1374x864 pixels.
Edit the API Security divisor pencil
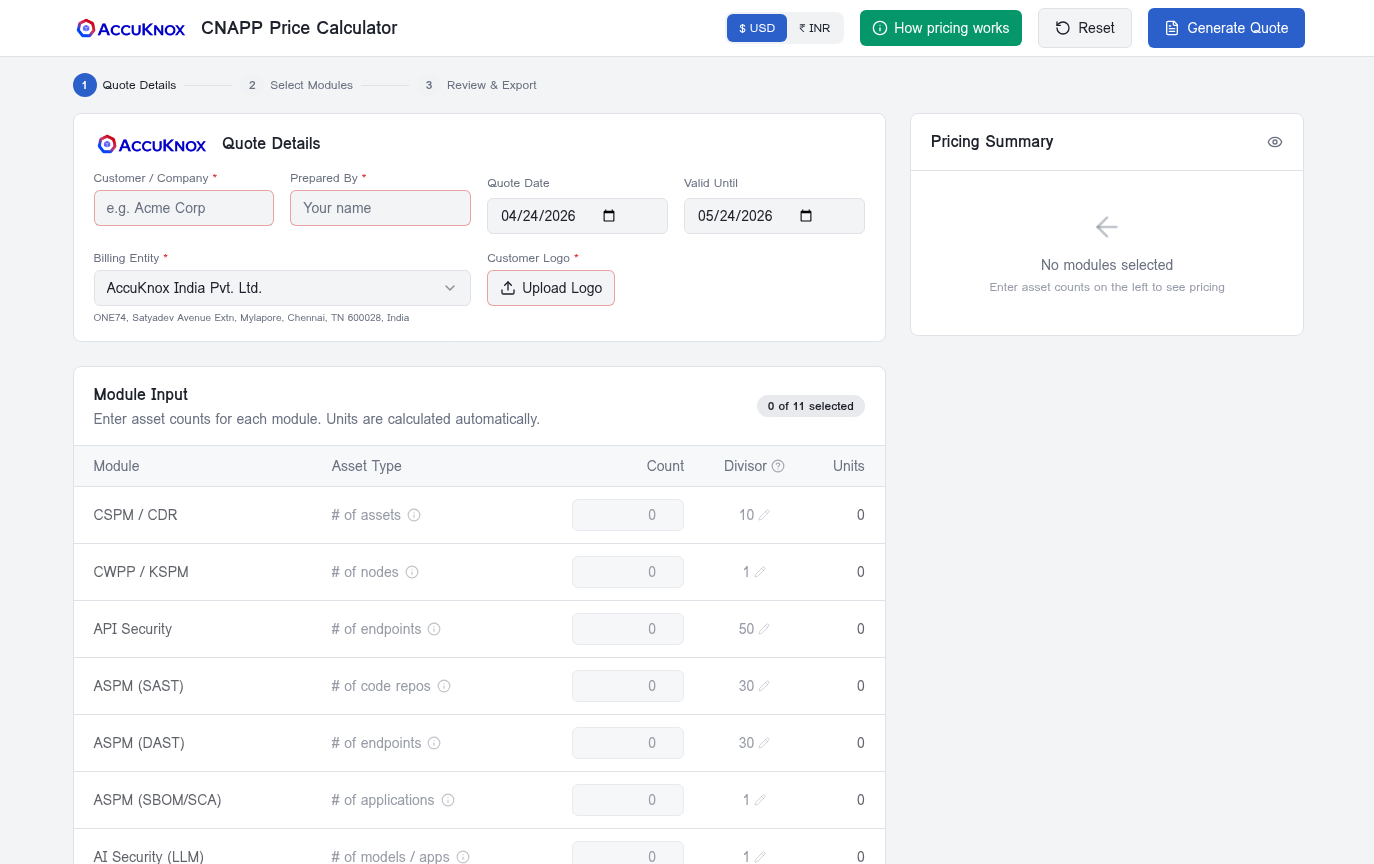pyautogui.click(x=764, y=629)
